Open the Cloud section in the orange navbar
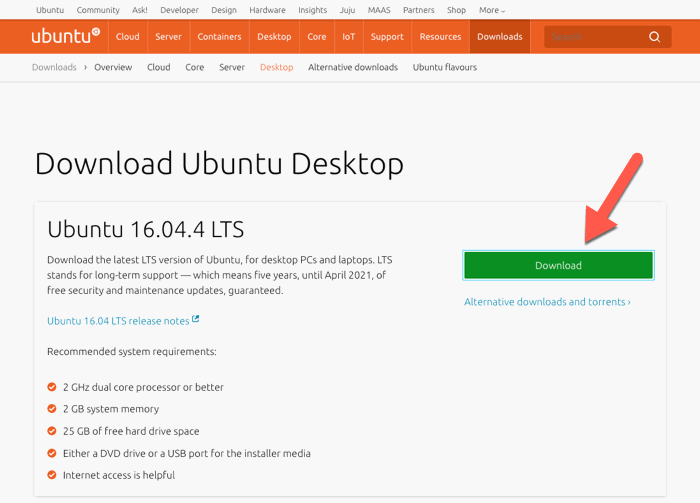The height and width of the screenshot is (503, 700). pos(128,37)
